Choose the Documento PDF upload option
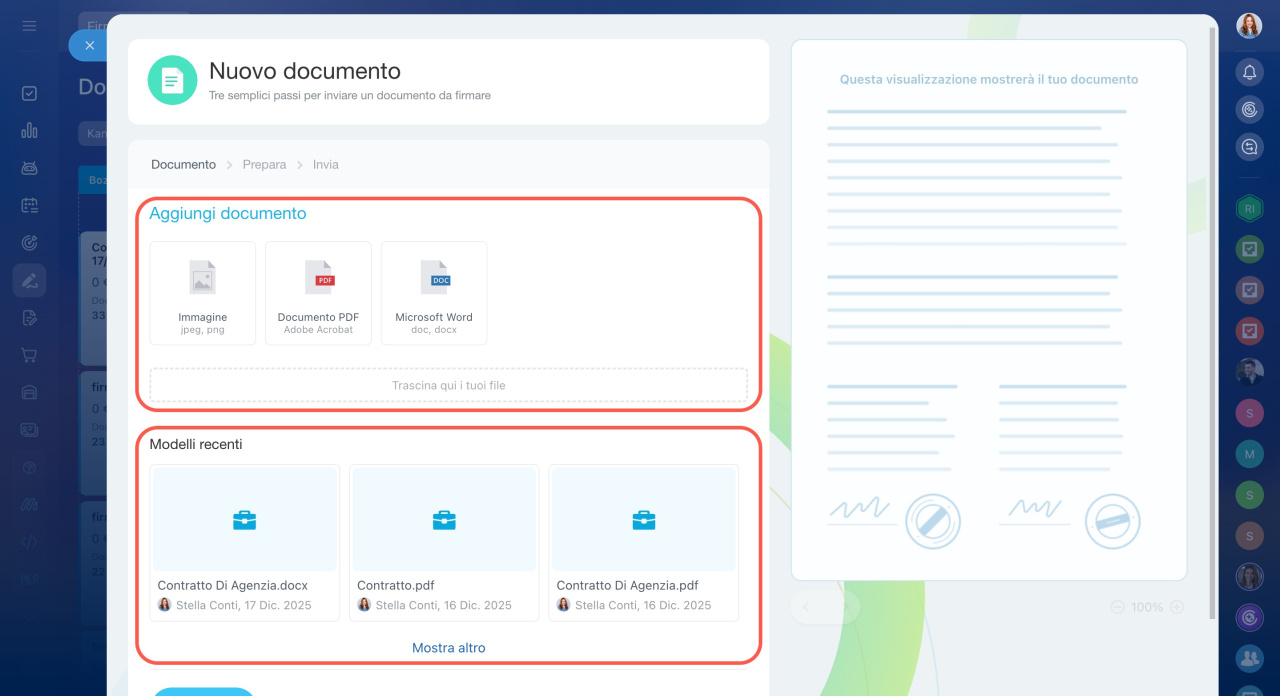The image size is (1280, 696). pos(318,293)
